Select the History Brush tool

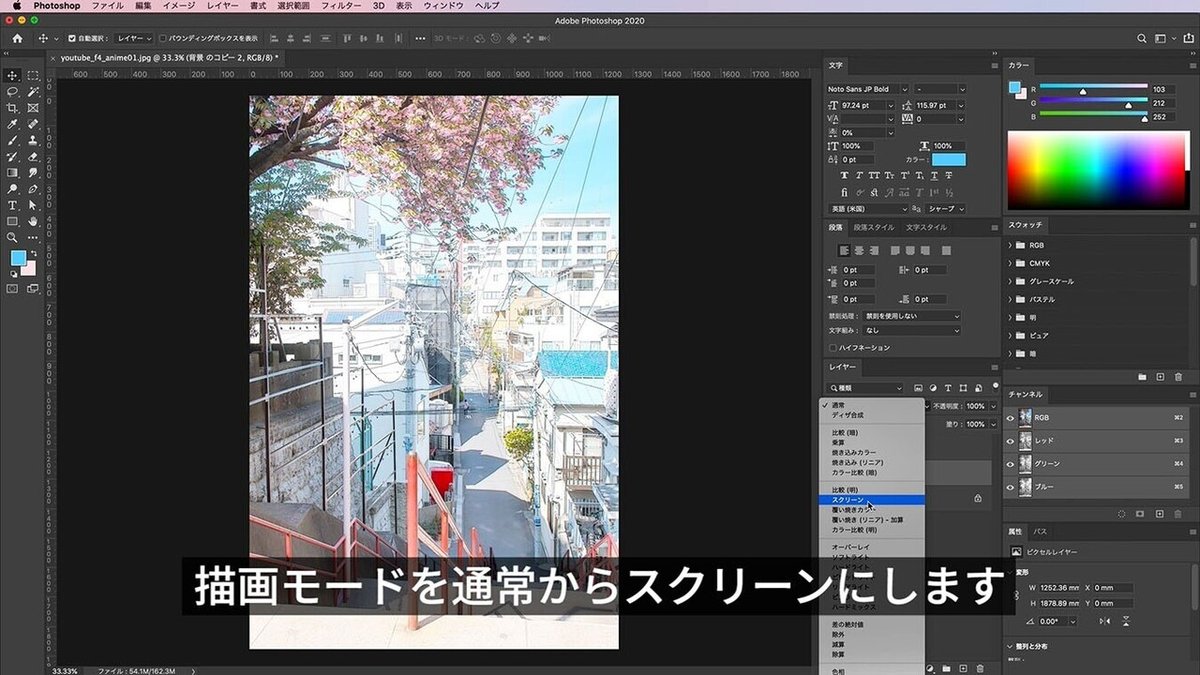[12, 156]
